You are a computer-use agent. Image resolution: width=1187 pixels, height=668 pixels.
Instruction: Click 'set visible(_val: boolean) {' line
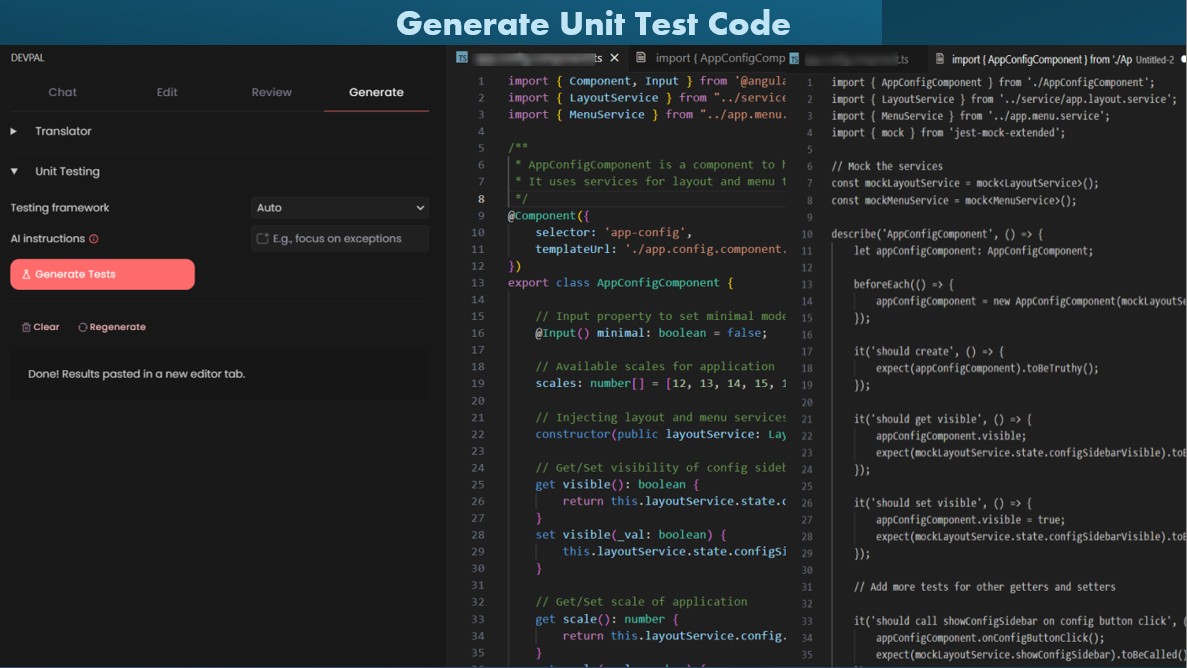coord(631,535)
